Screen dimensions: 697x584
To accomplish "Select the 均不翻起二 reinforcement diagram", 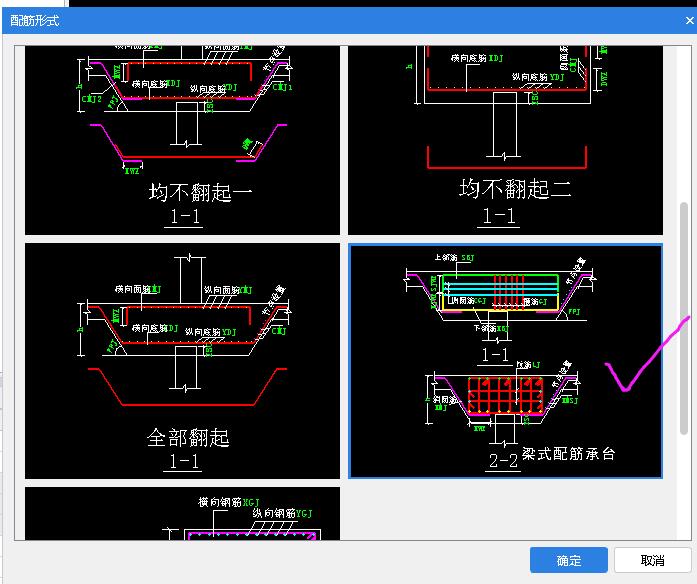I will tap(505, 140).
